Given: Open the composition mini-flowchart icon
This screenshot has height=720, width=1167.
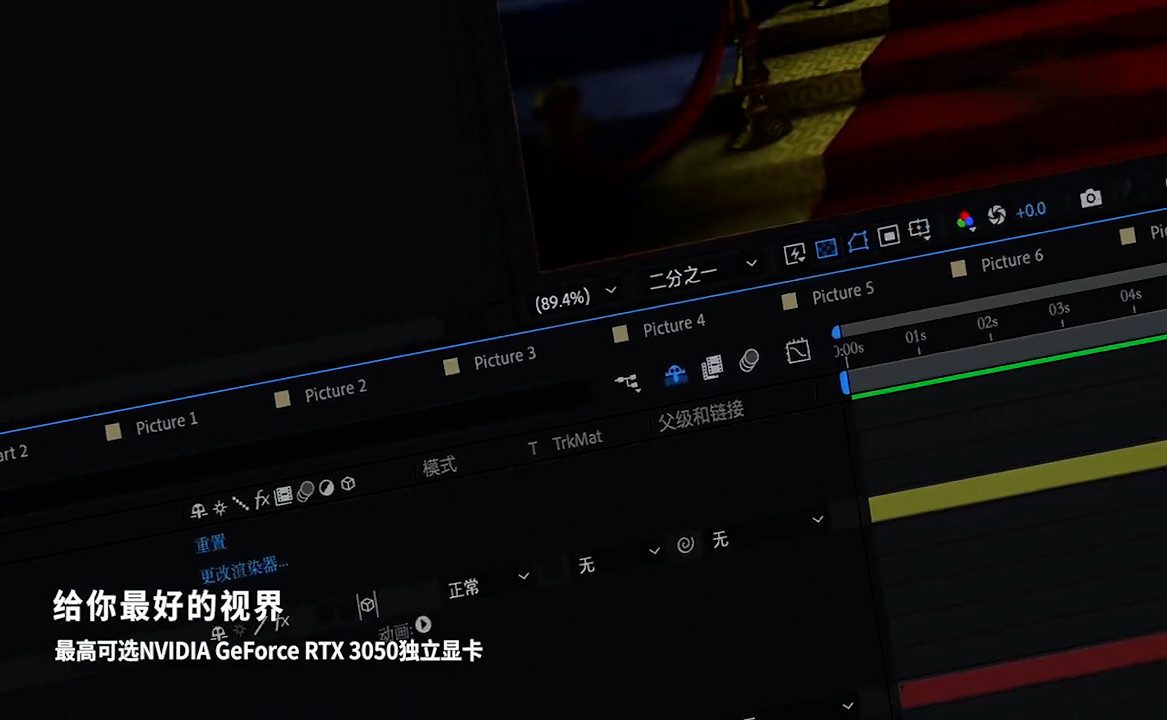Looking at the screenshot, I should click(628, 383).
